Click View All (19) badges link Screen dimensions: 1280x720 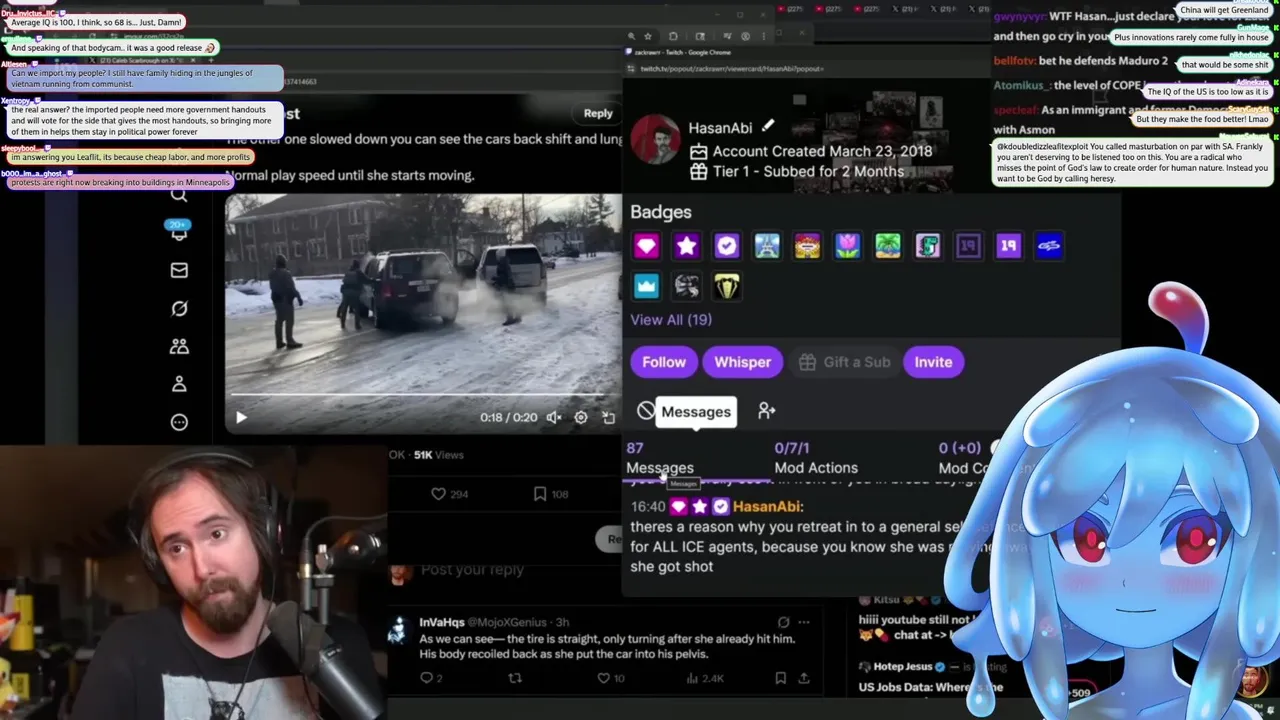point(671,319)
